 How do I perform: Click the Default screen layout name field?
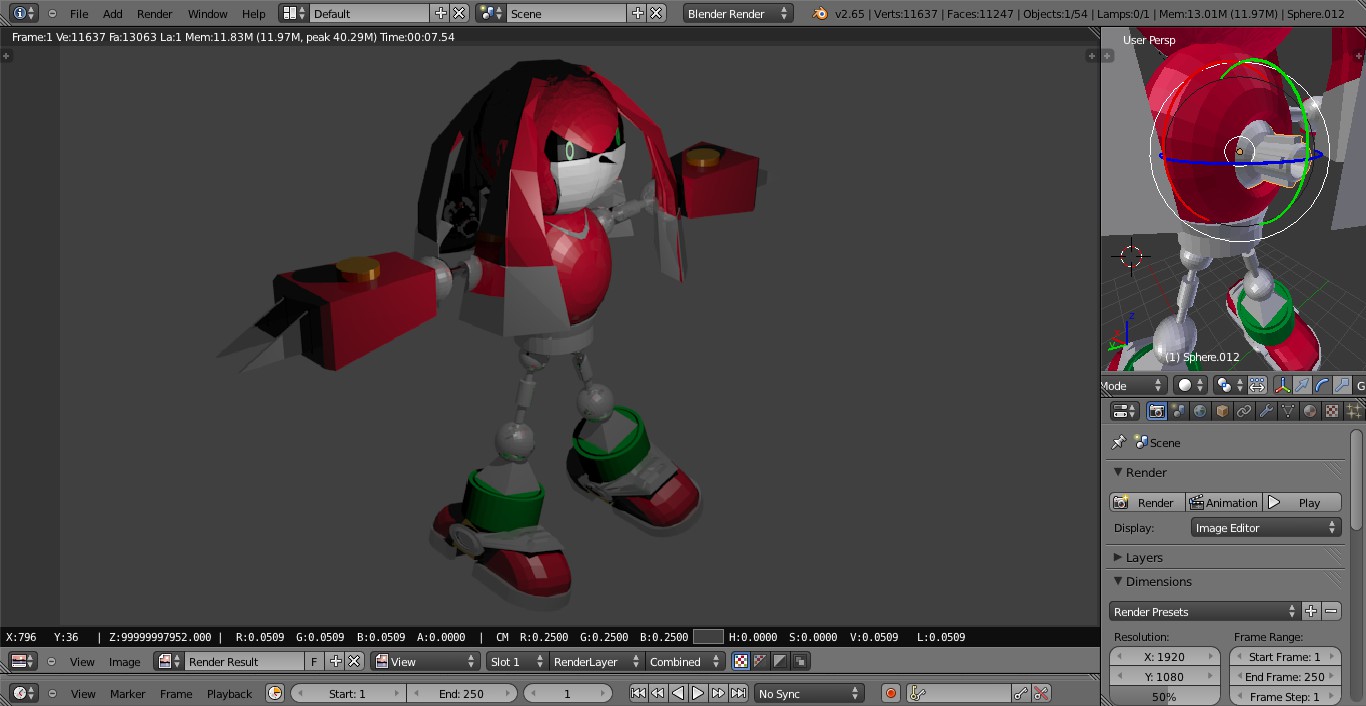370,13
